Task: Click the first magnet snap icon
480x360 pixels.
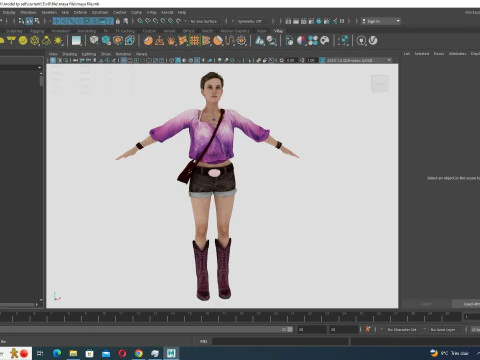Action: (x=140, y=21)
